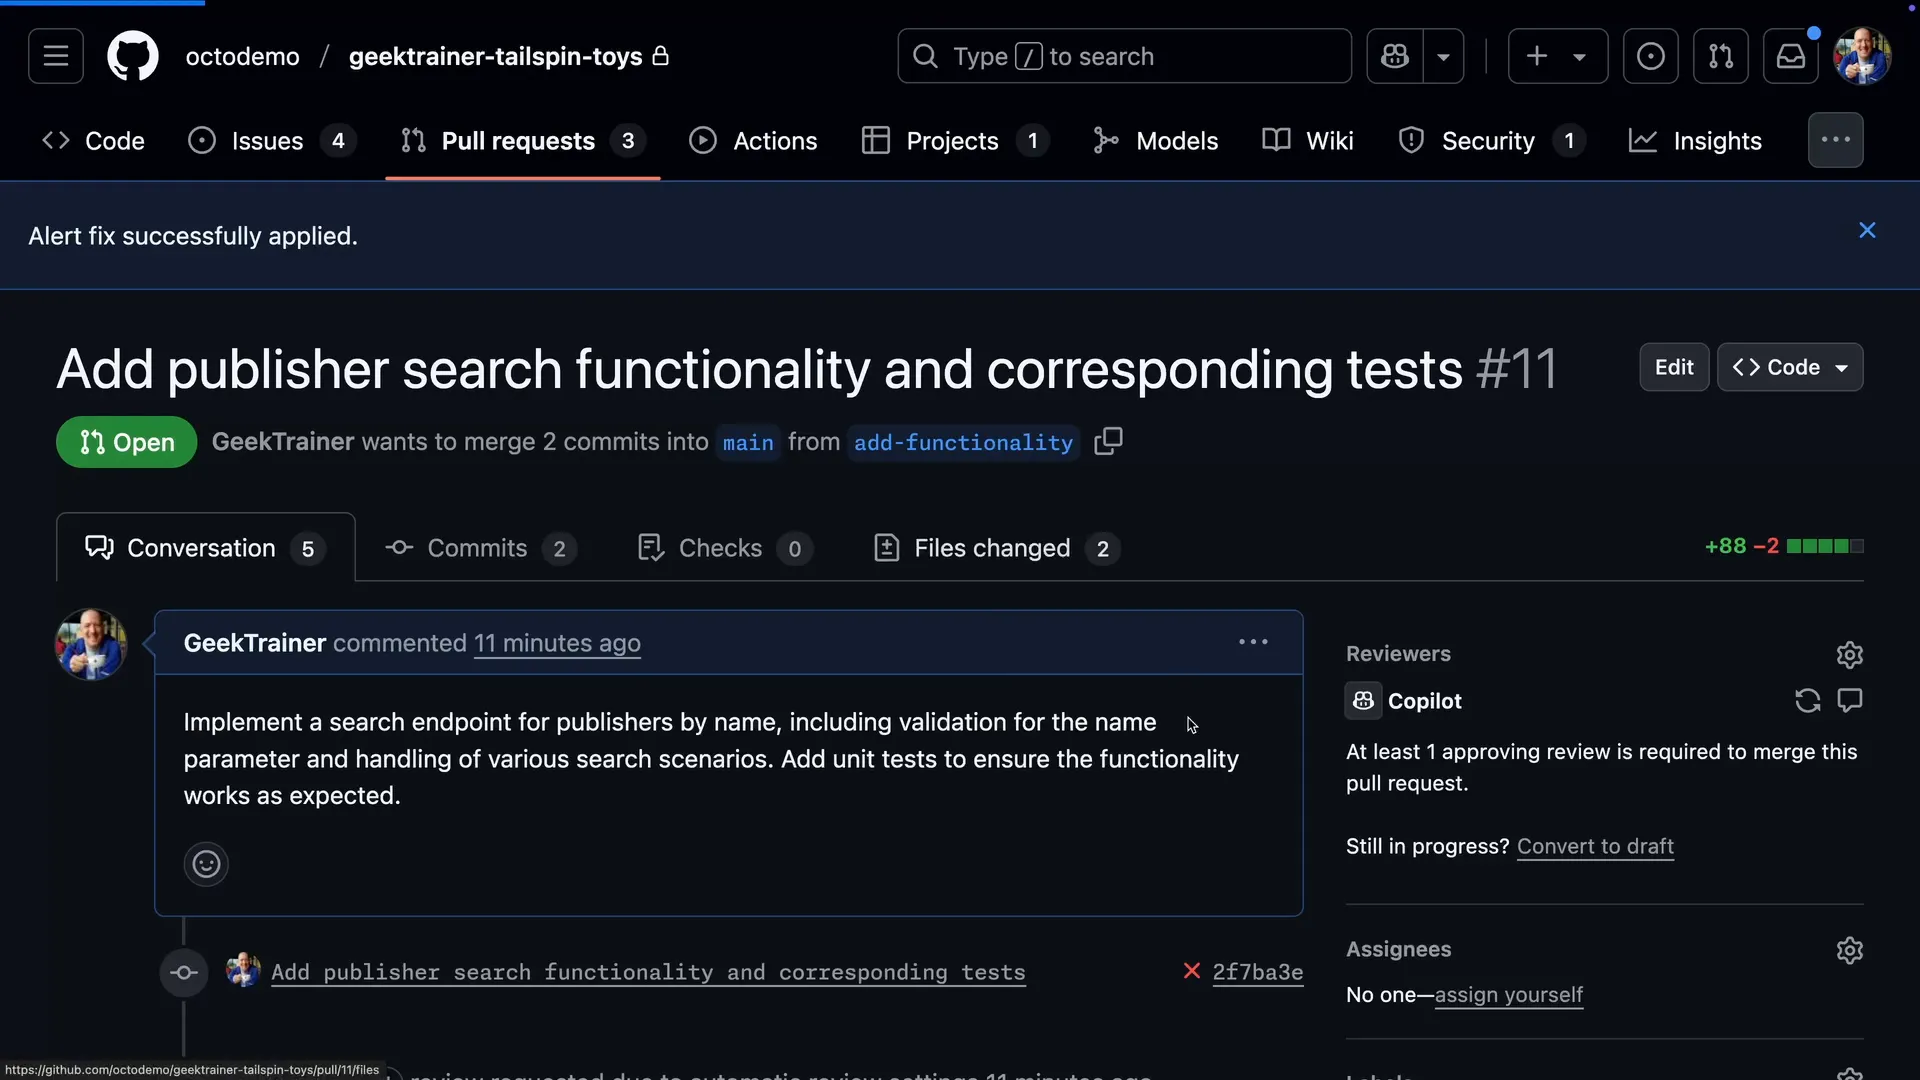Click the failed status X on commit
1920x1080 pixels.
click(x=1191, y=971)
